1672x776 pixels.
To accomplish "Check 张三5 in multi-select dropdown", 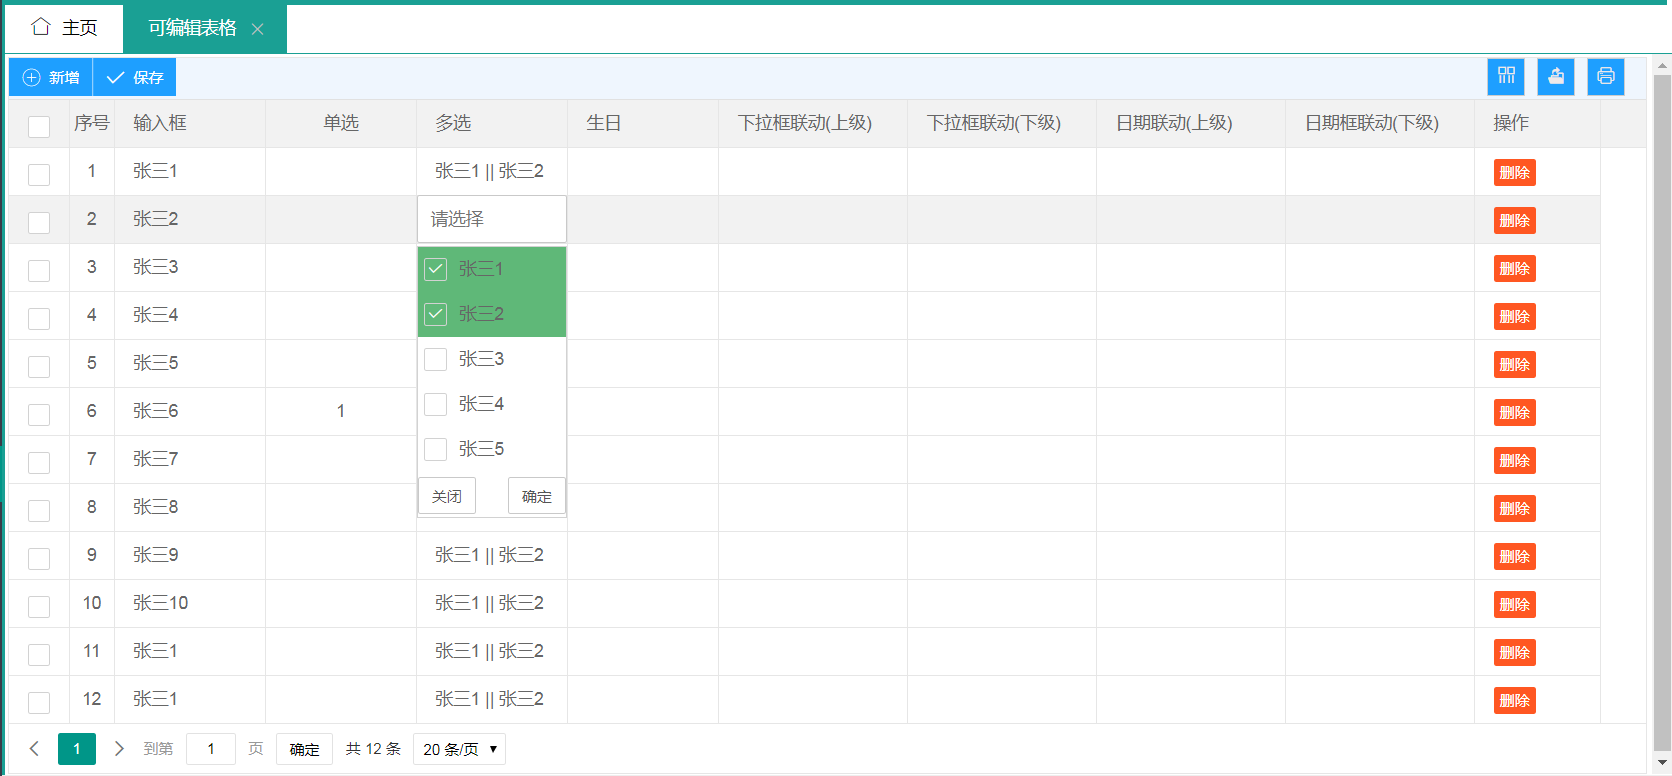I will (436, 449).
